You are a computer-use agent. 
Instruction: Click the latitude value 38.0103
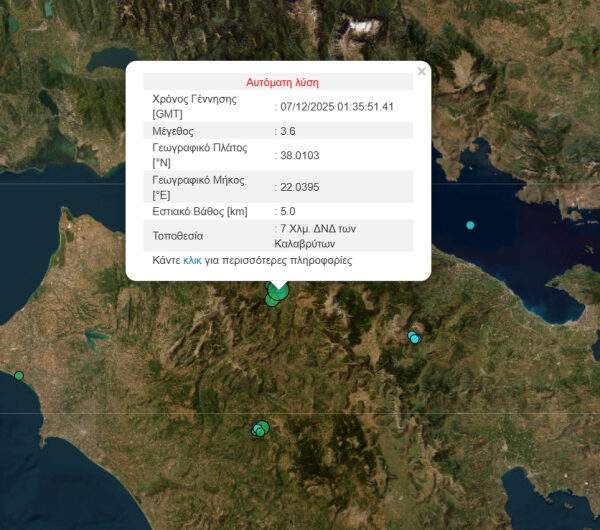300,155
